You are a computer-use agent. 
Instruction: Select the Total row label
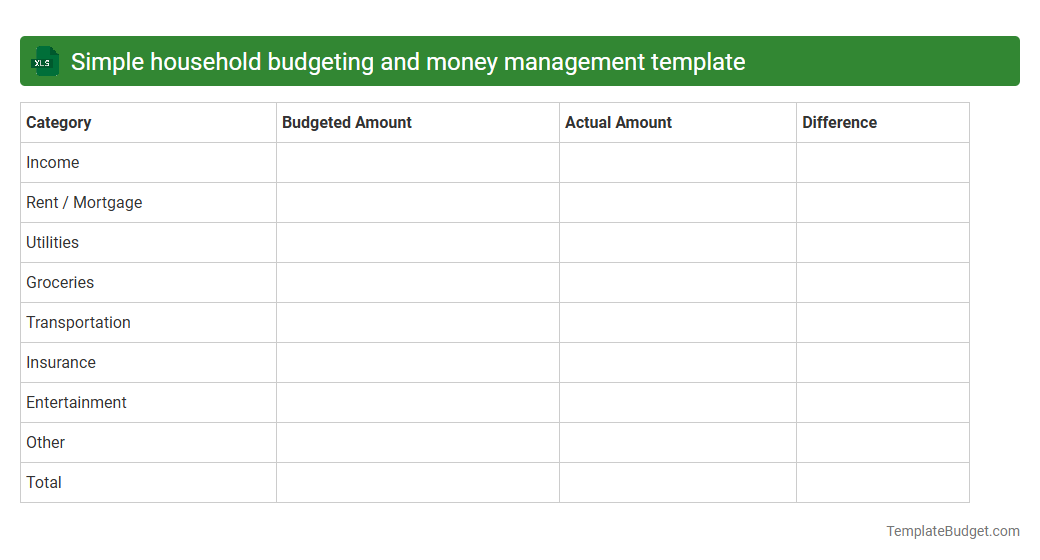point(44,482)
